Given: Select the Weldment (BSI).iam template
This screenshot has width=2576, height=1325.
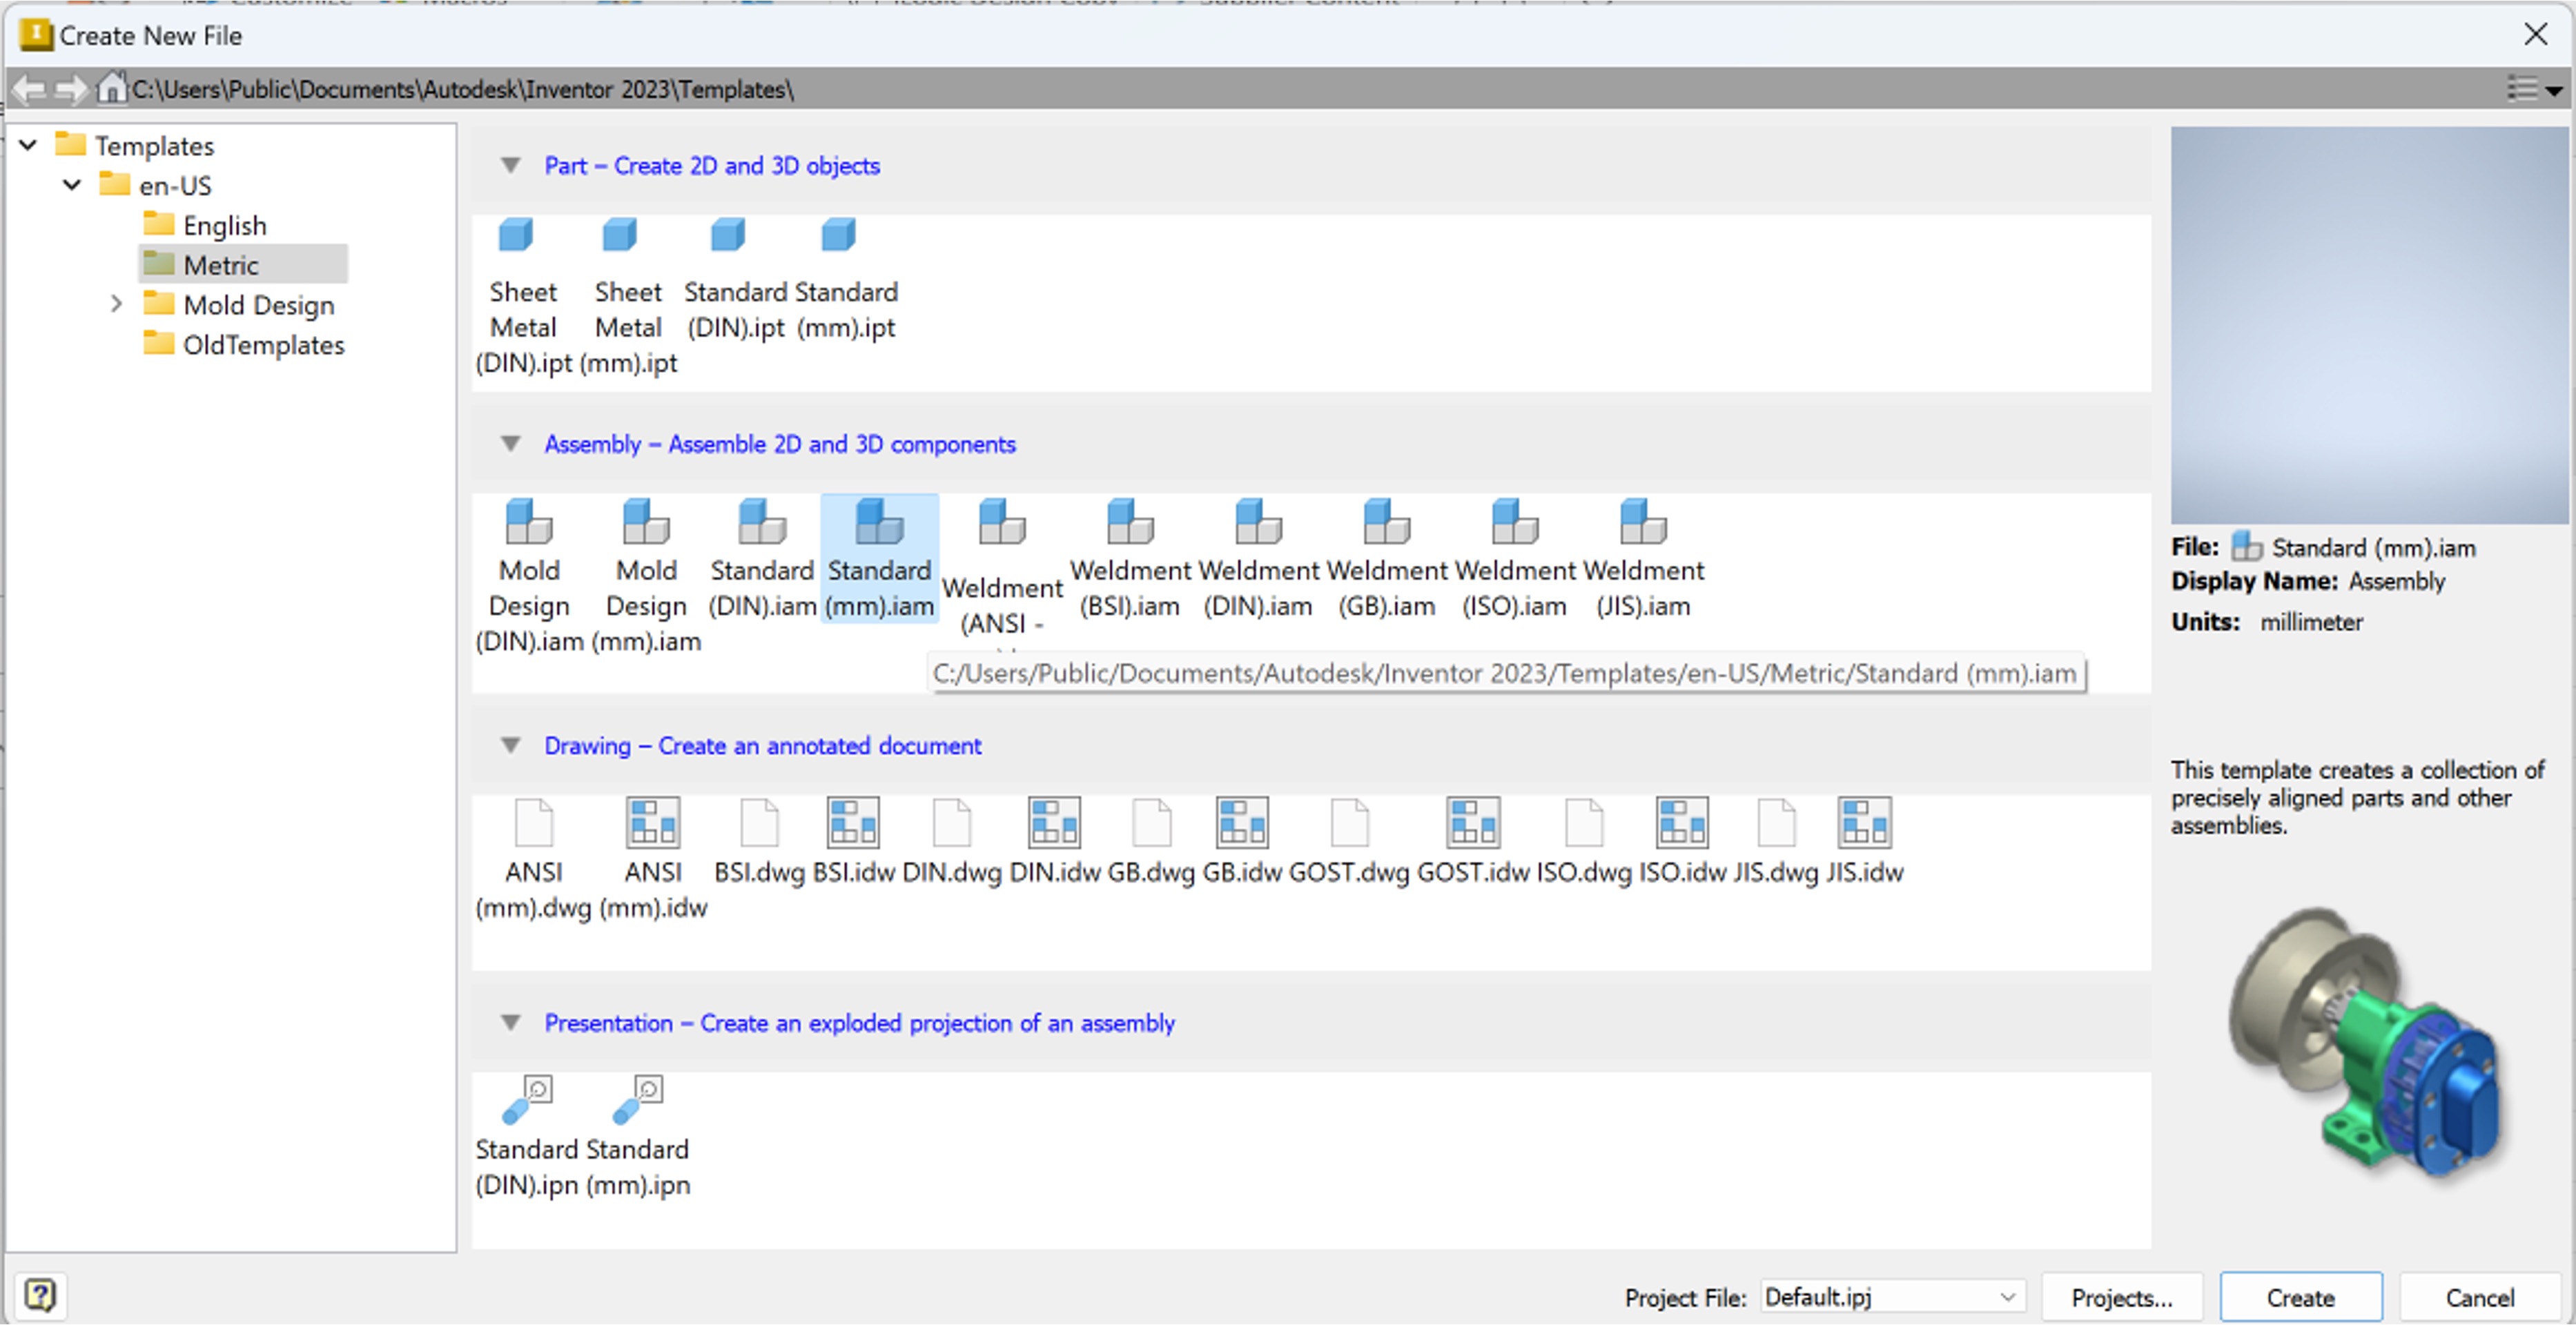Looking at the screenshot, I should [1130, 559].
